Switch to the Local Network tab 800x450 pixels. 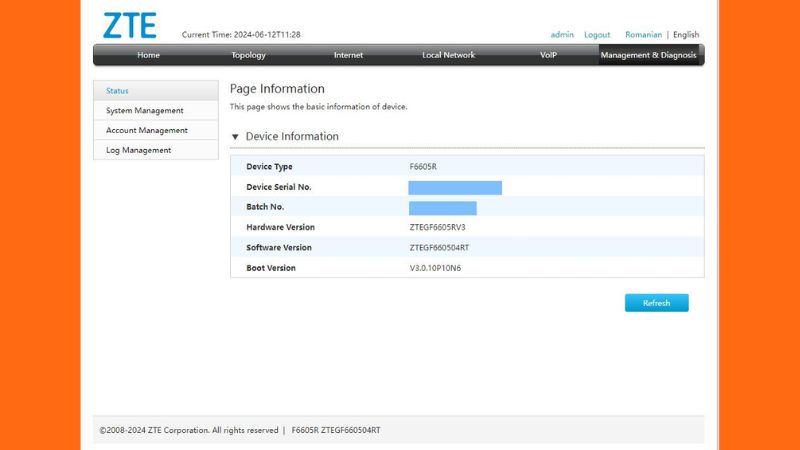pyautogui.click(x=448, y=55)
